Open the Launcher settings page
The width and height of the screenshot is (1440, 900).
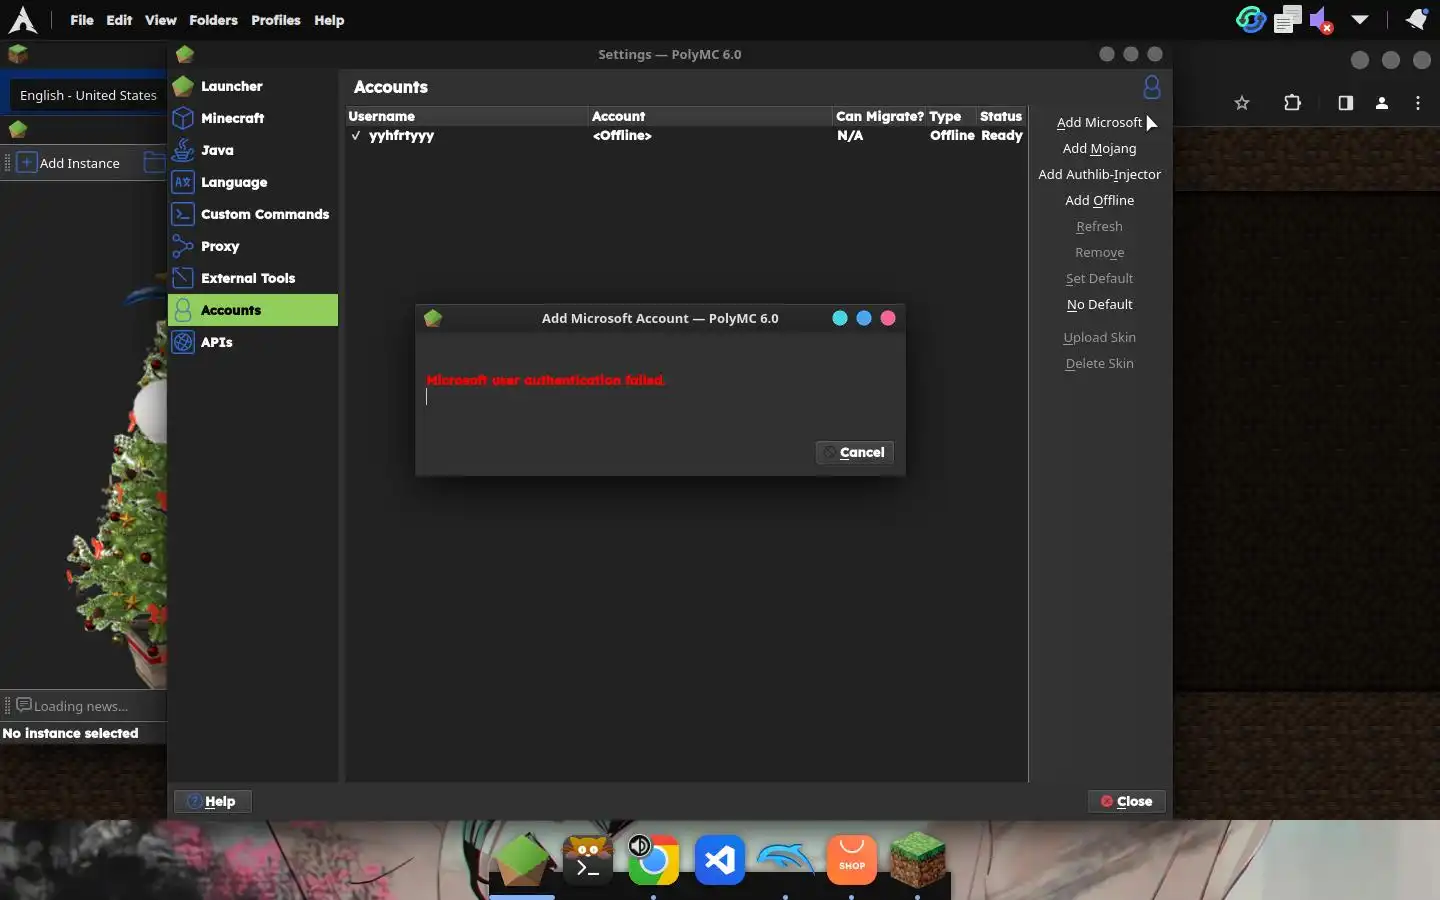point(253,86)
